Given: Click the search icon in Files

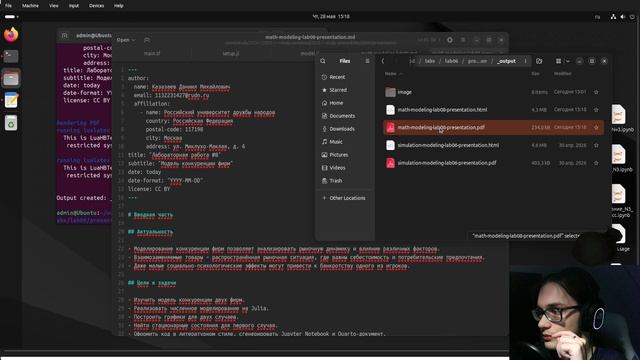Looking at the screenshot, I should (323, 61).
